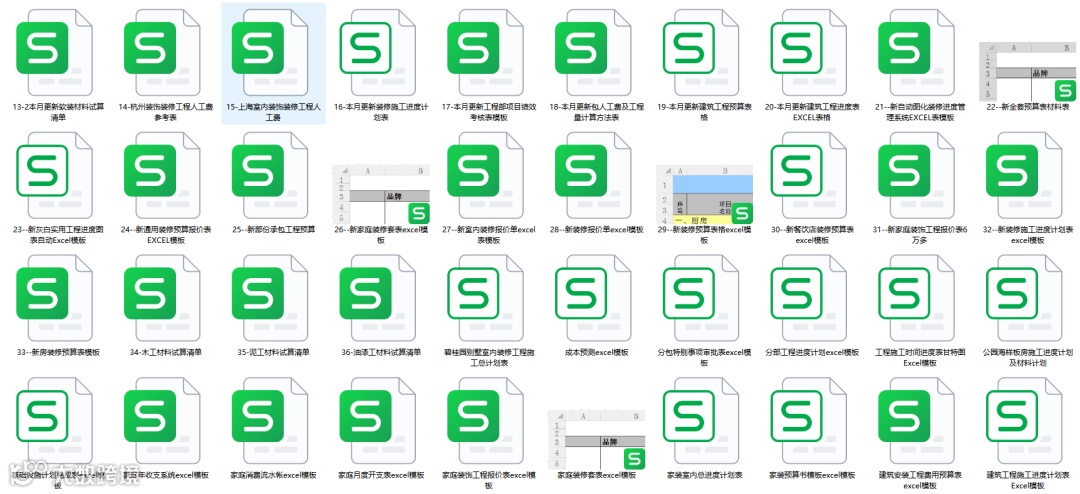Click the file name 公园海样板房施工进度计划及材料计划
Screen dimensions: 1080x494
1027,357
